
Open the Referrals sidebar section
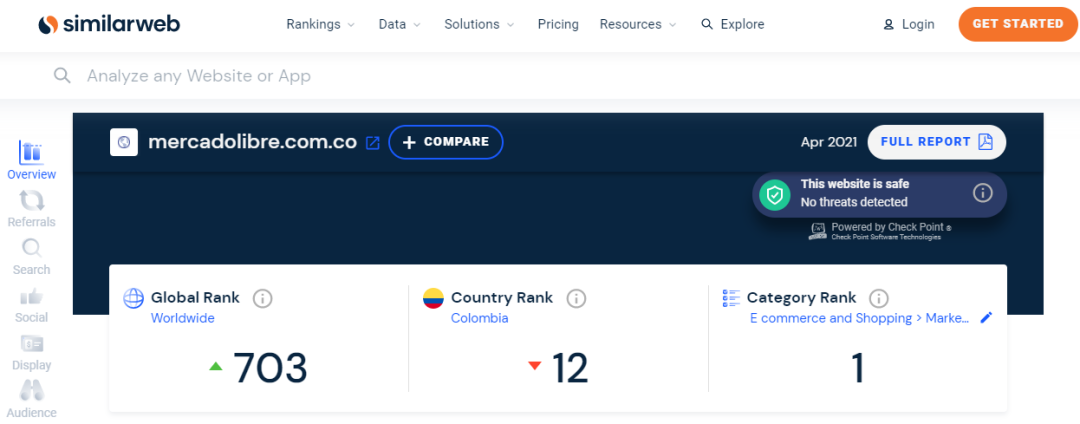coord(32,209)
